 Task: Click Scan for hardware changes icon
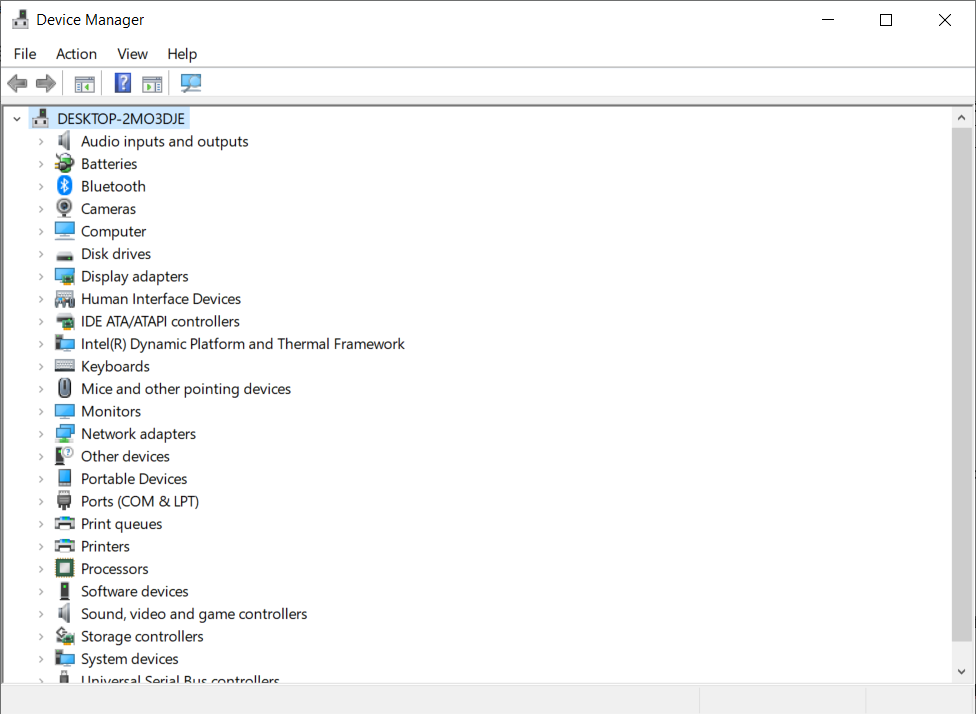click(x=190, y=83)
